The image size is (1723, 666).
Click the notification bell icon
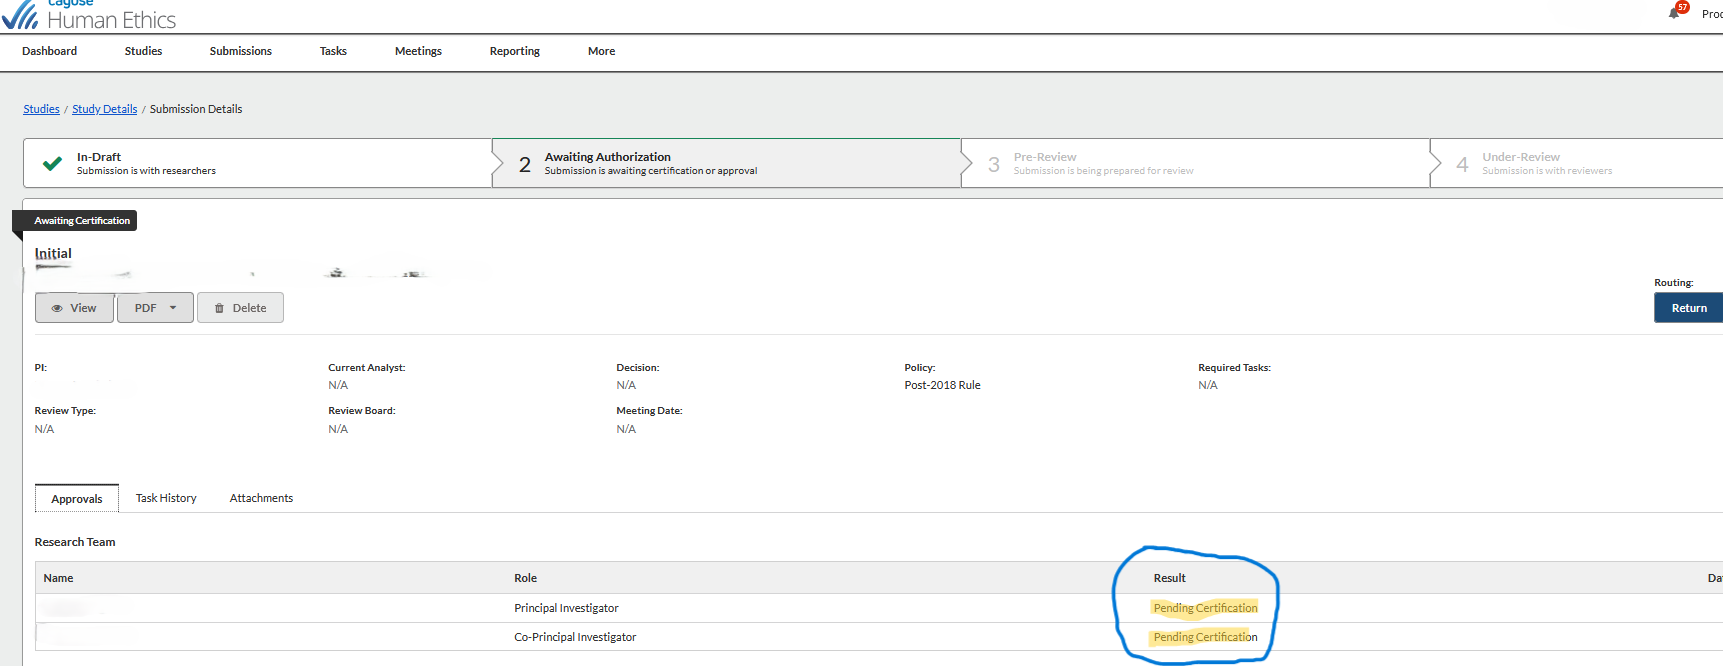(x=1674, y=13)
